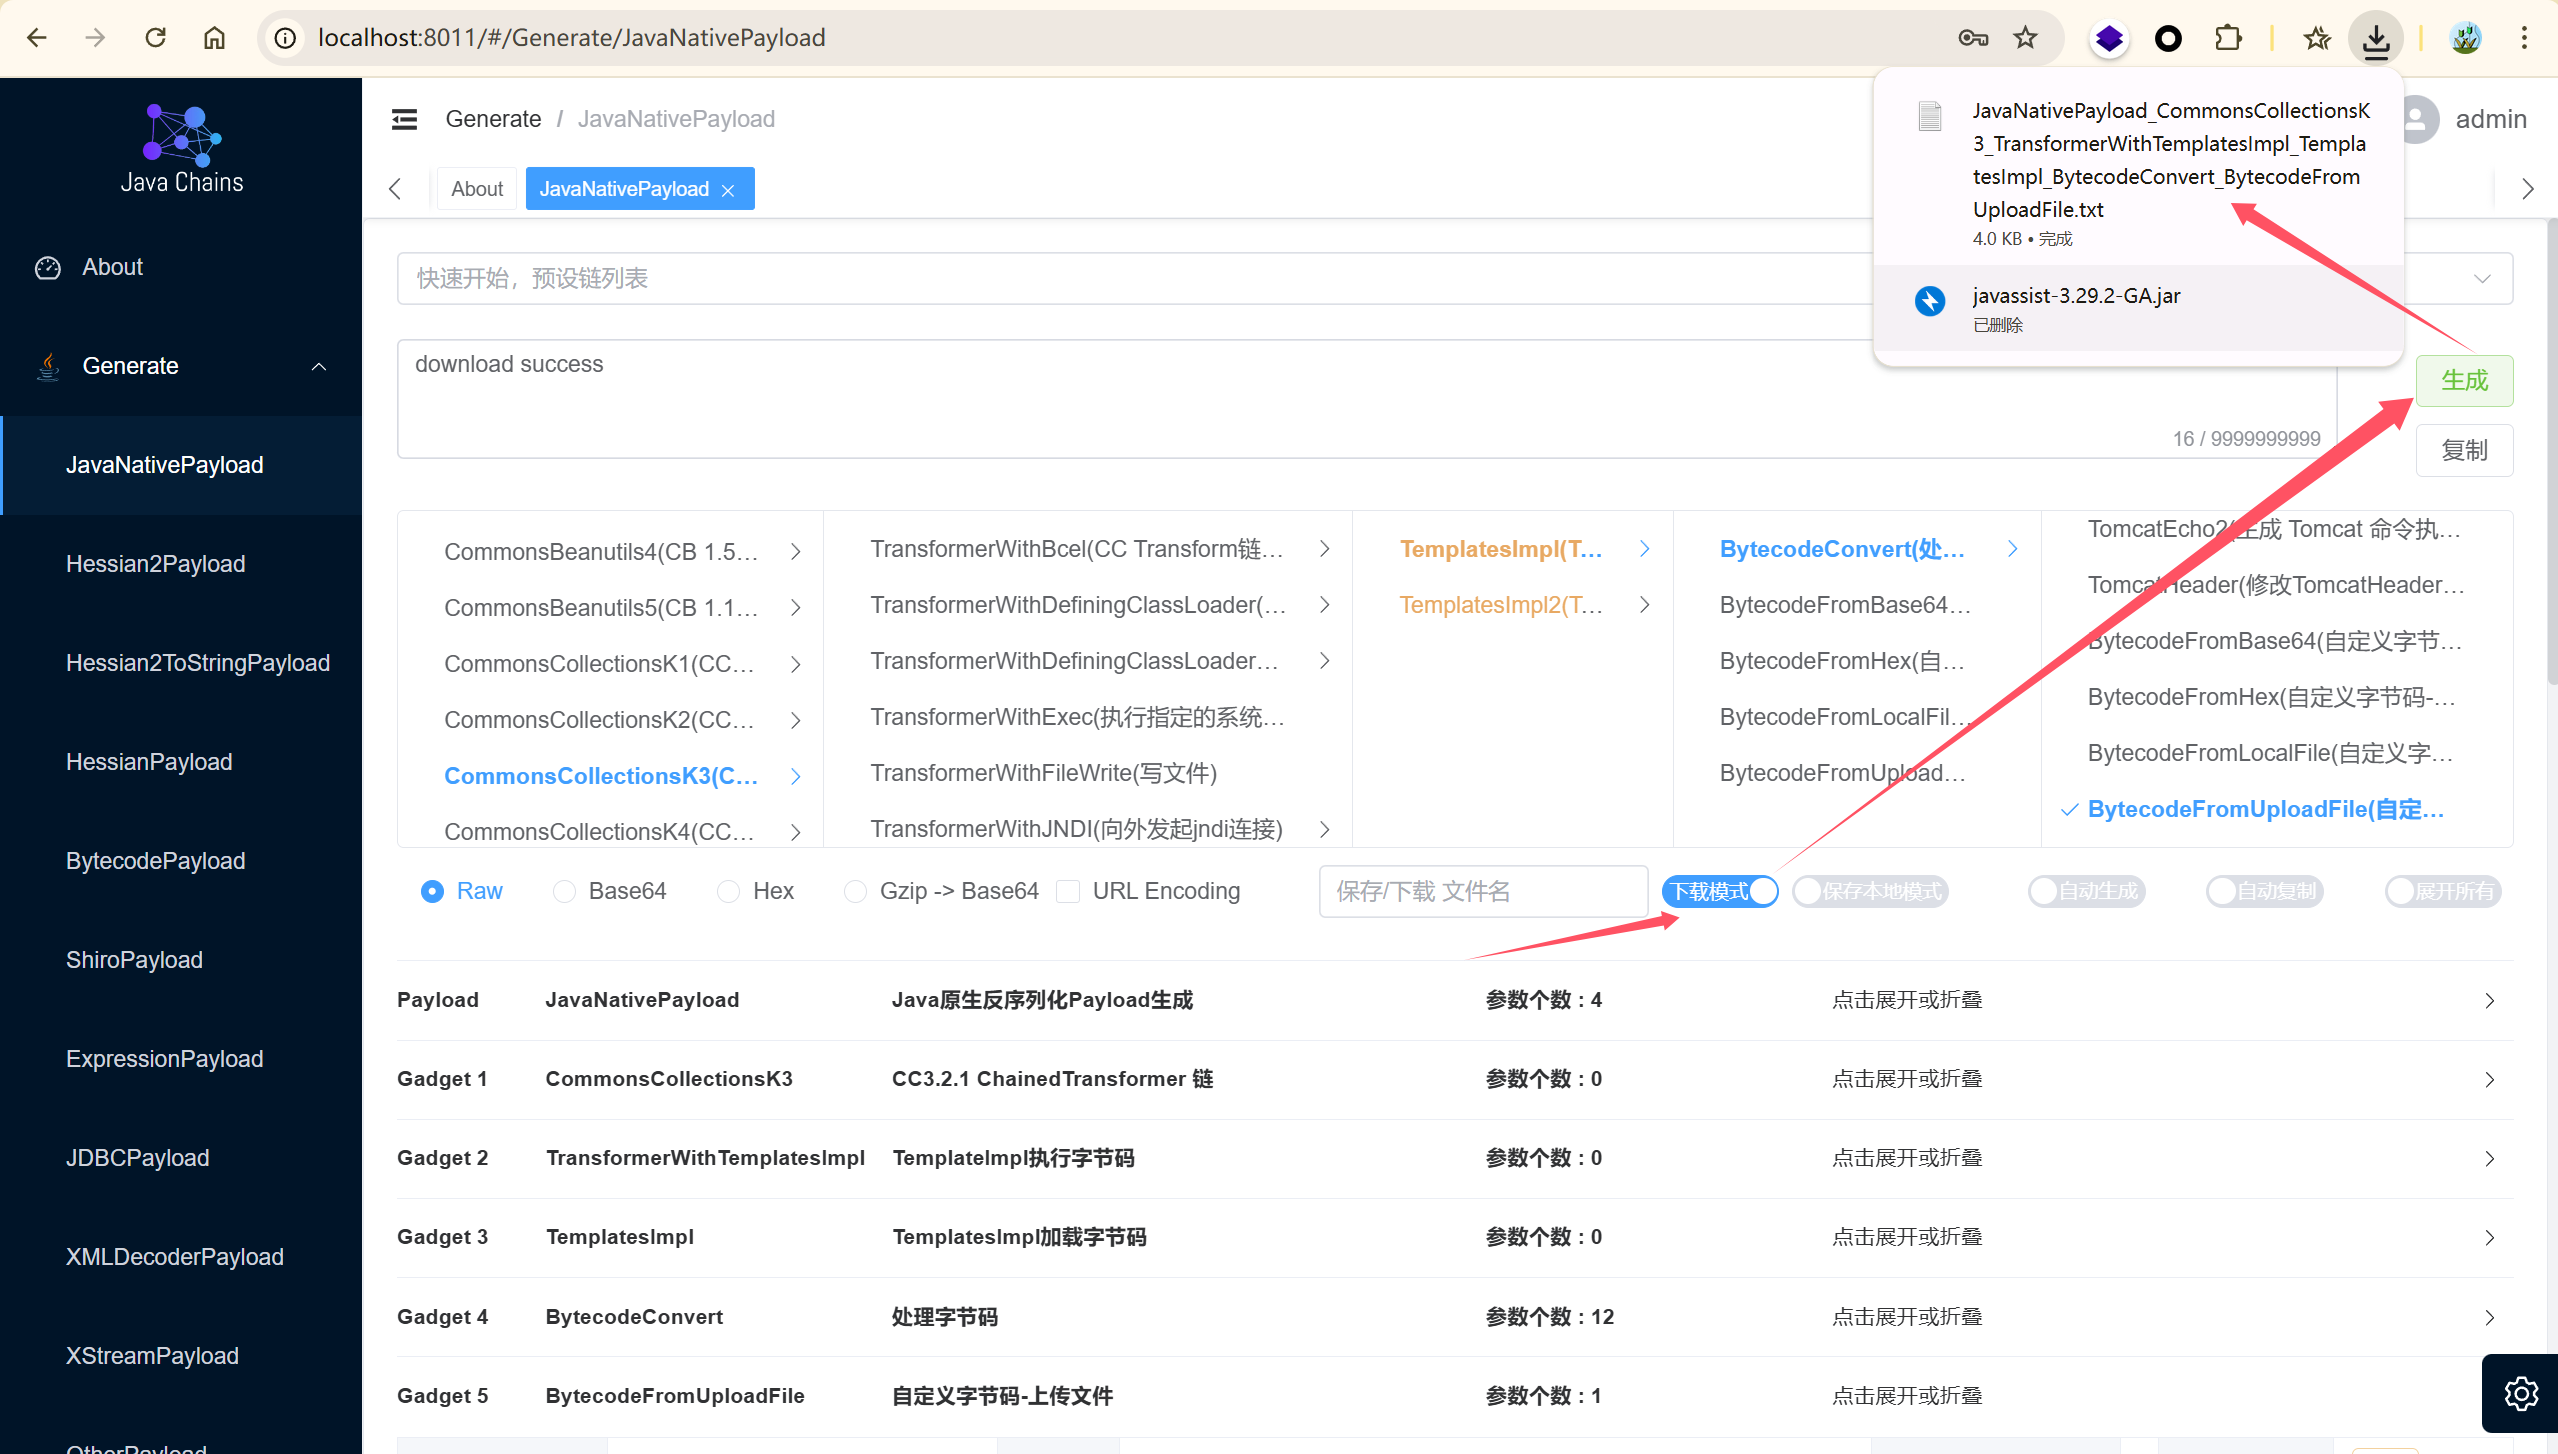2558x1454 pixels.
Task: Close the JavaNativePayload tab with X icon
Action: (x=728, y=190)
